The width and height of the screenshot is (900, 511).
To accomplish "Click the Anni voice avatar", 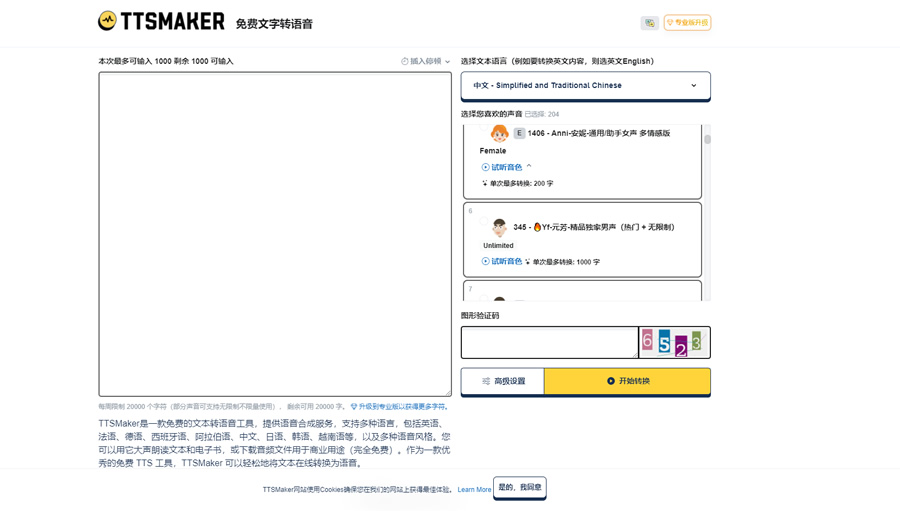I will 499,133.
